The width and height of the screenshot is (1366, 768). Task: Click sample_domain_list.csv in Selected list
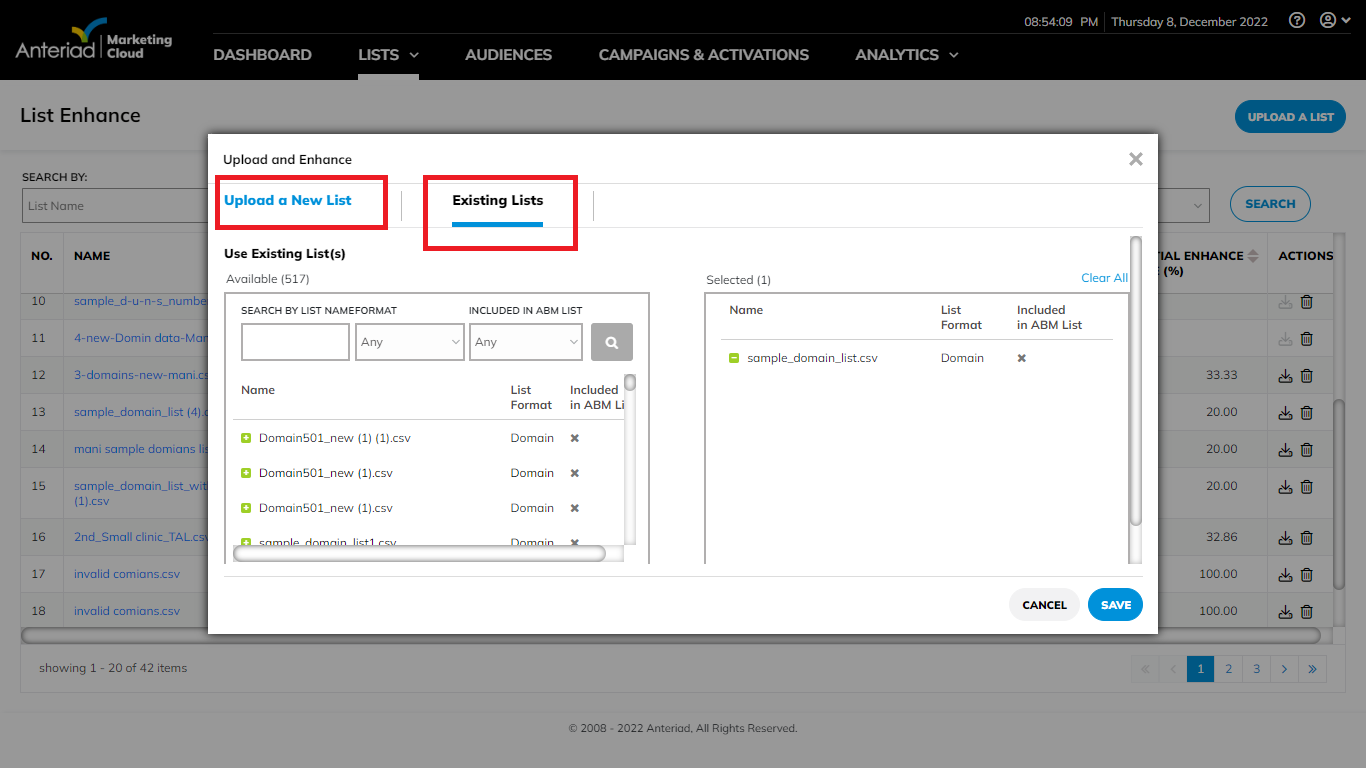pos(812,358)
